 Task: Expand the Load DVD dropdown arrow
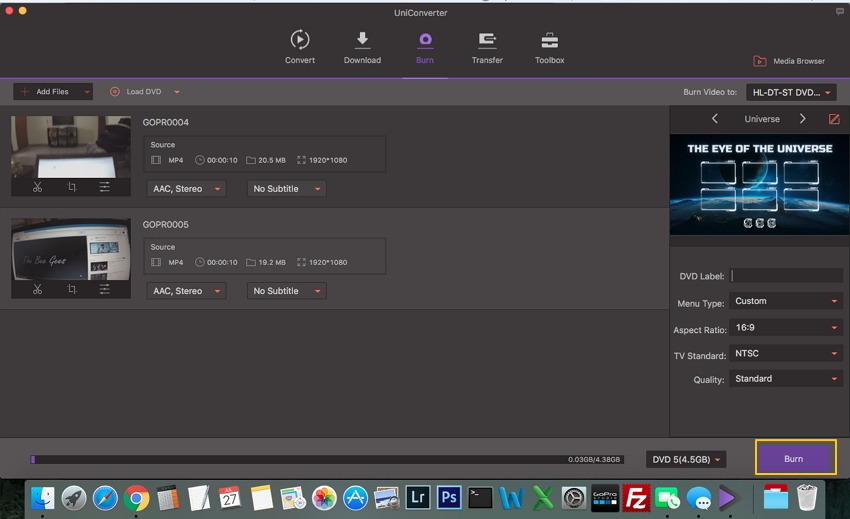point(177,92)
